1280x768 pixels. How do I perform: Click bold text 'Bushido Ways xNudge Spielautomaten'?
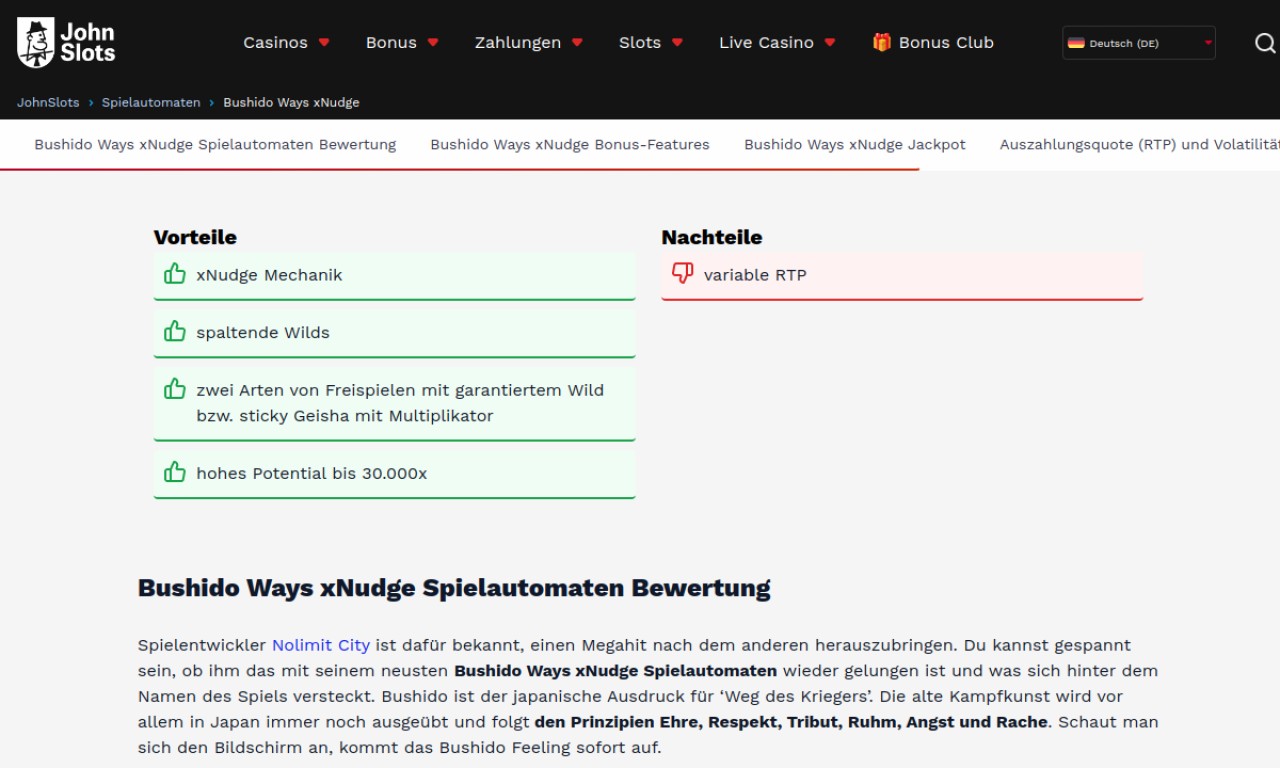click(615, 671)
